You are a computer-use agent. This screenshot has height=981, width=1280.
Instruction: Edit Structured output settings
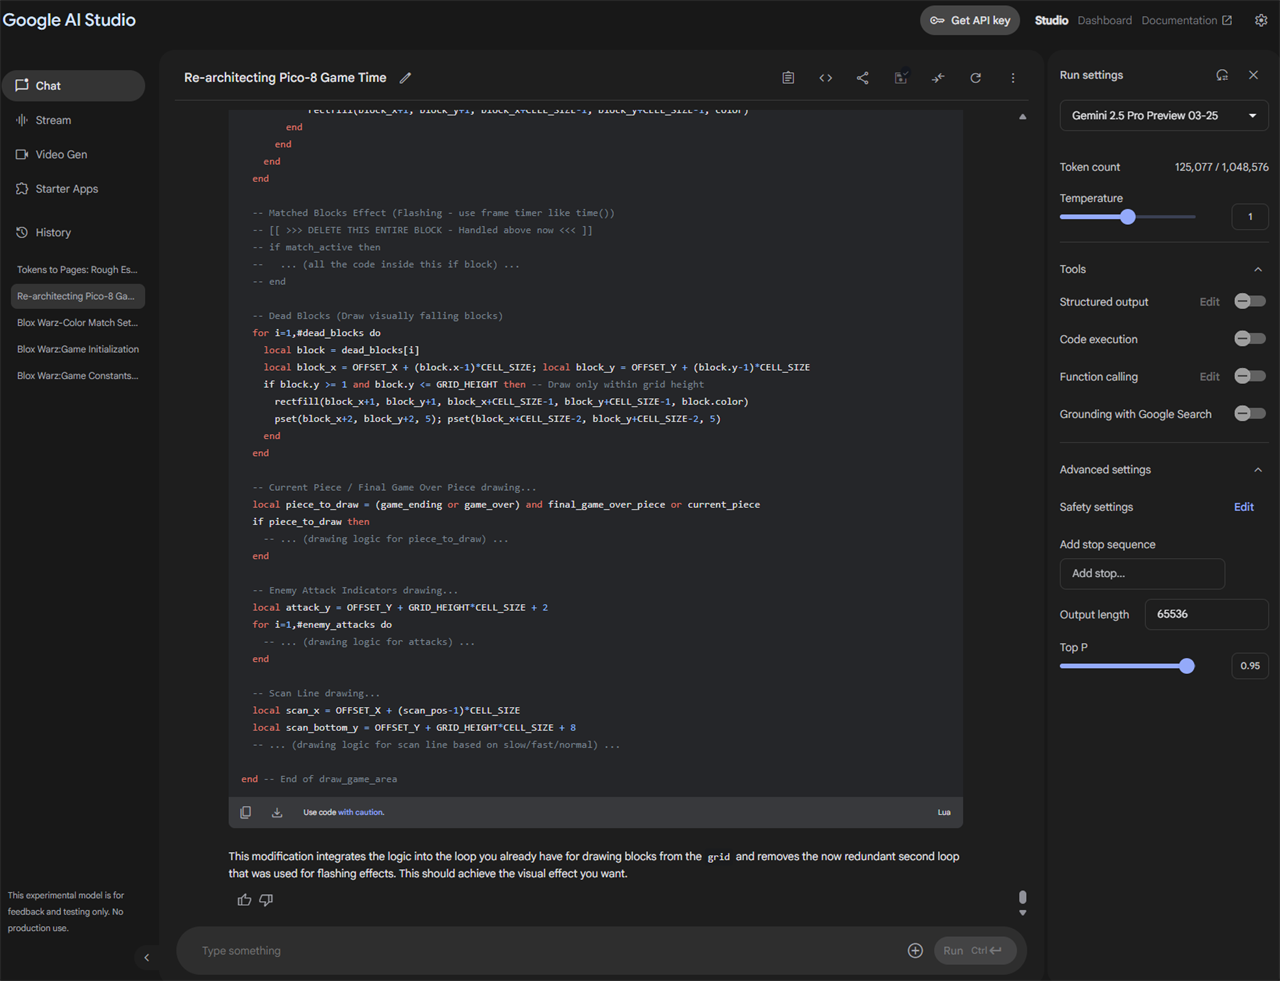click(1209, 302)
